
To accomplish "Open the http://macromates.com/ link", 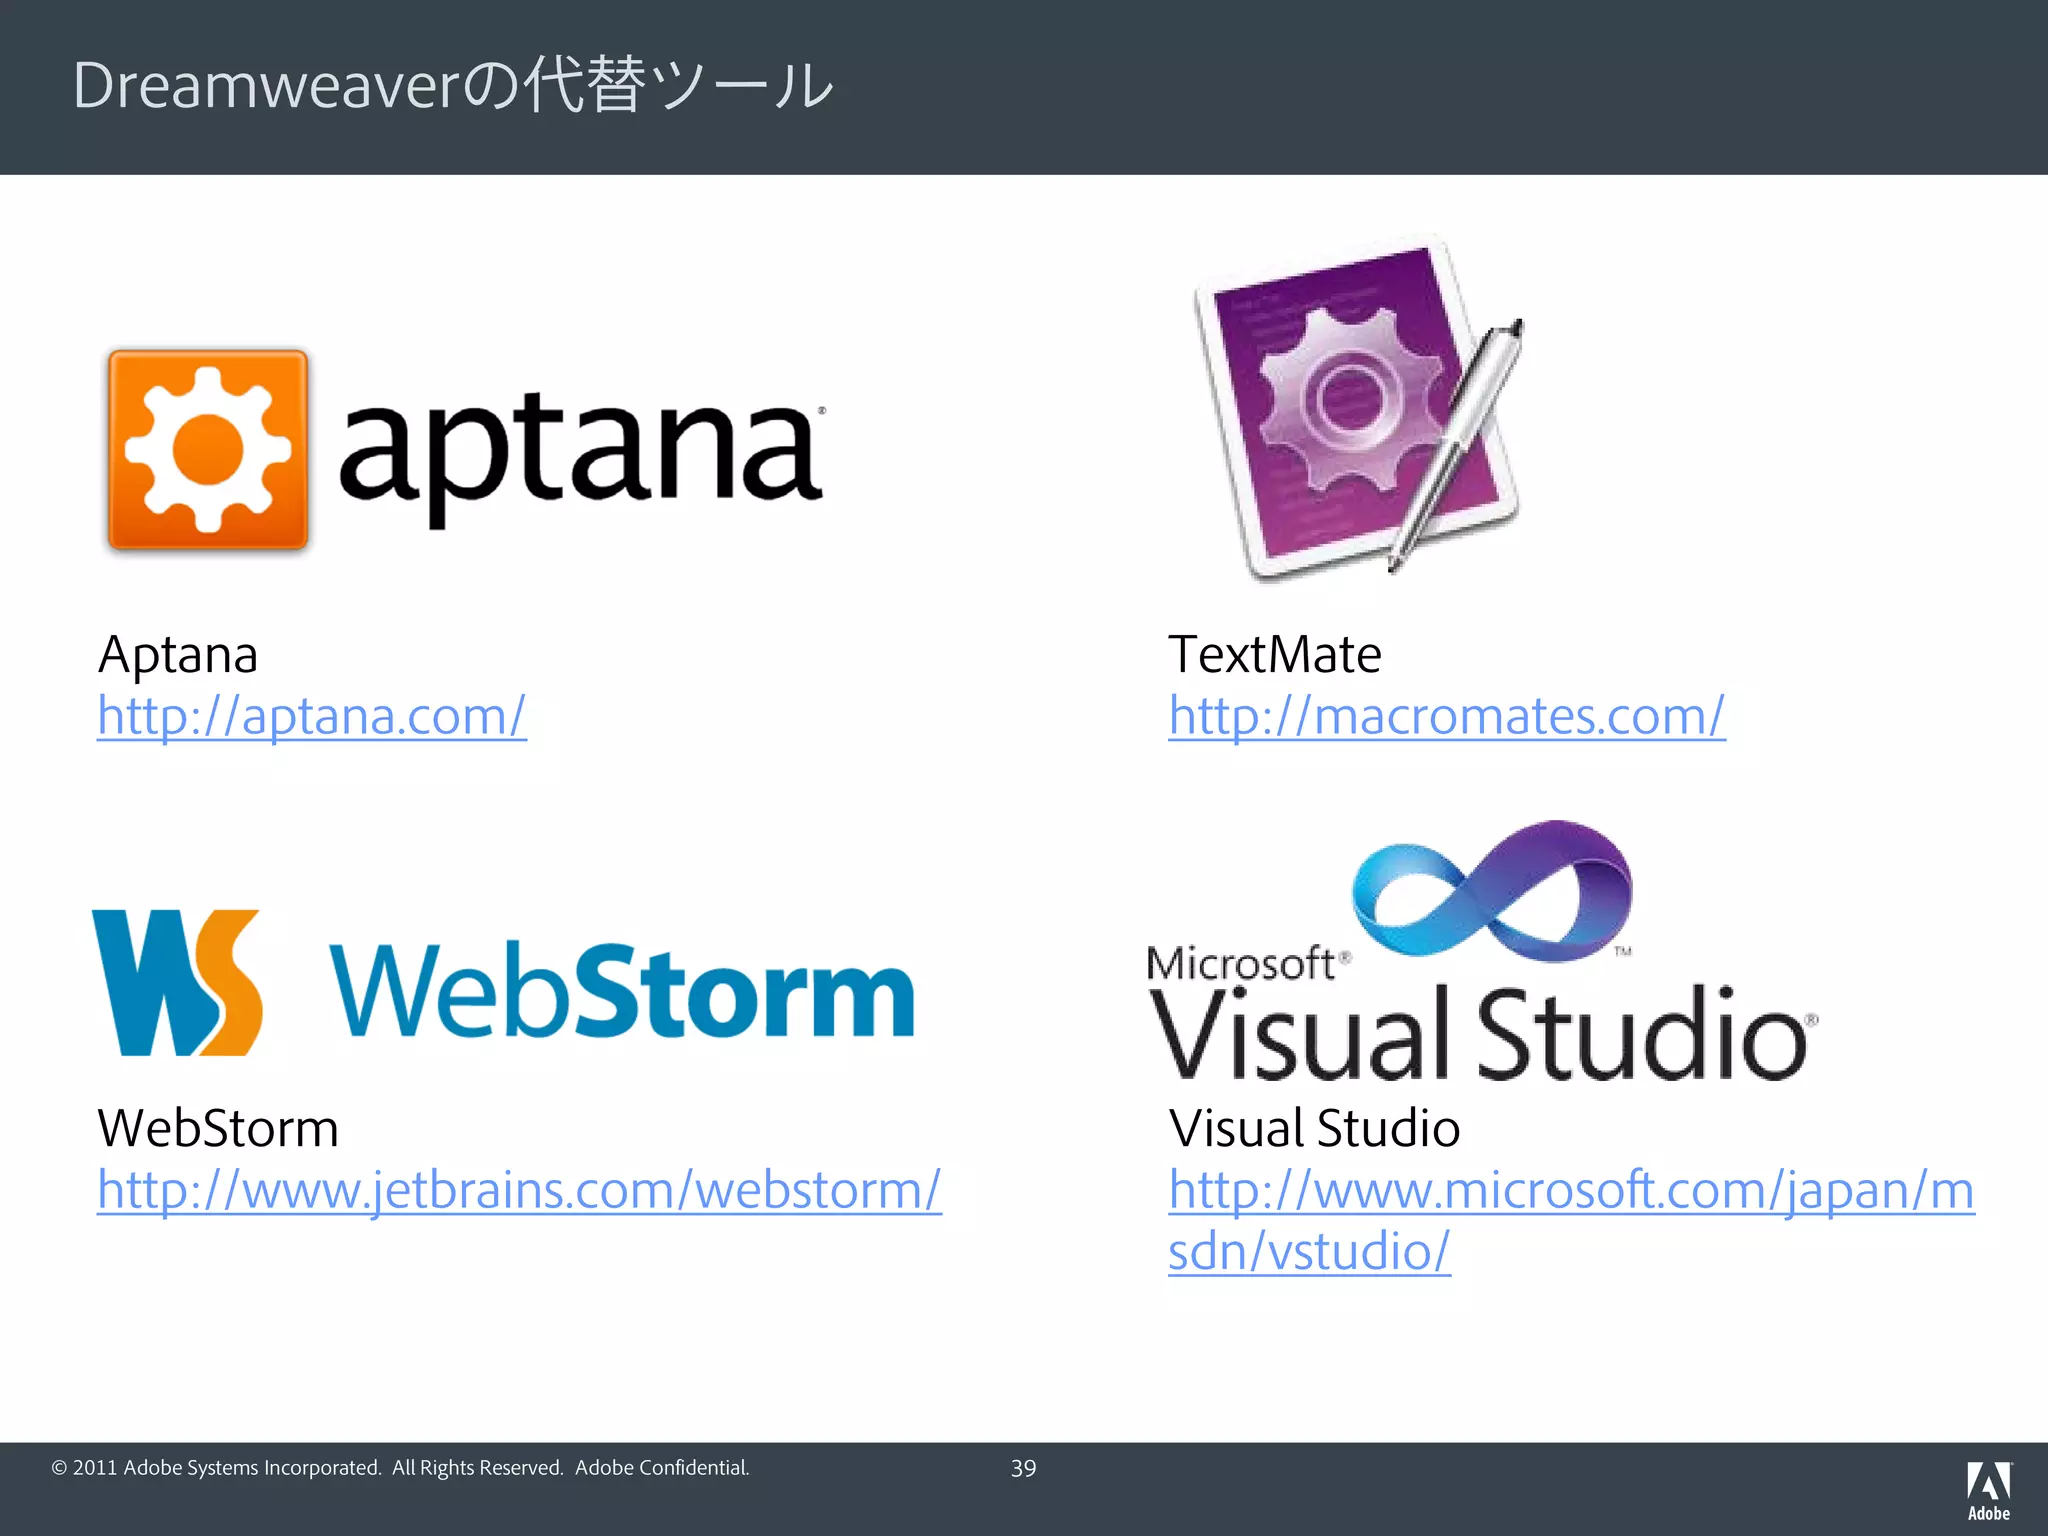I will tap(1447, 716).
